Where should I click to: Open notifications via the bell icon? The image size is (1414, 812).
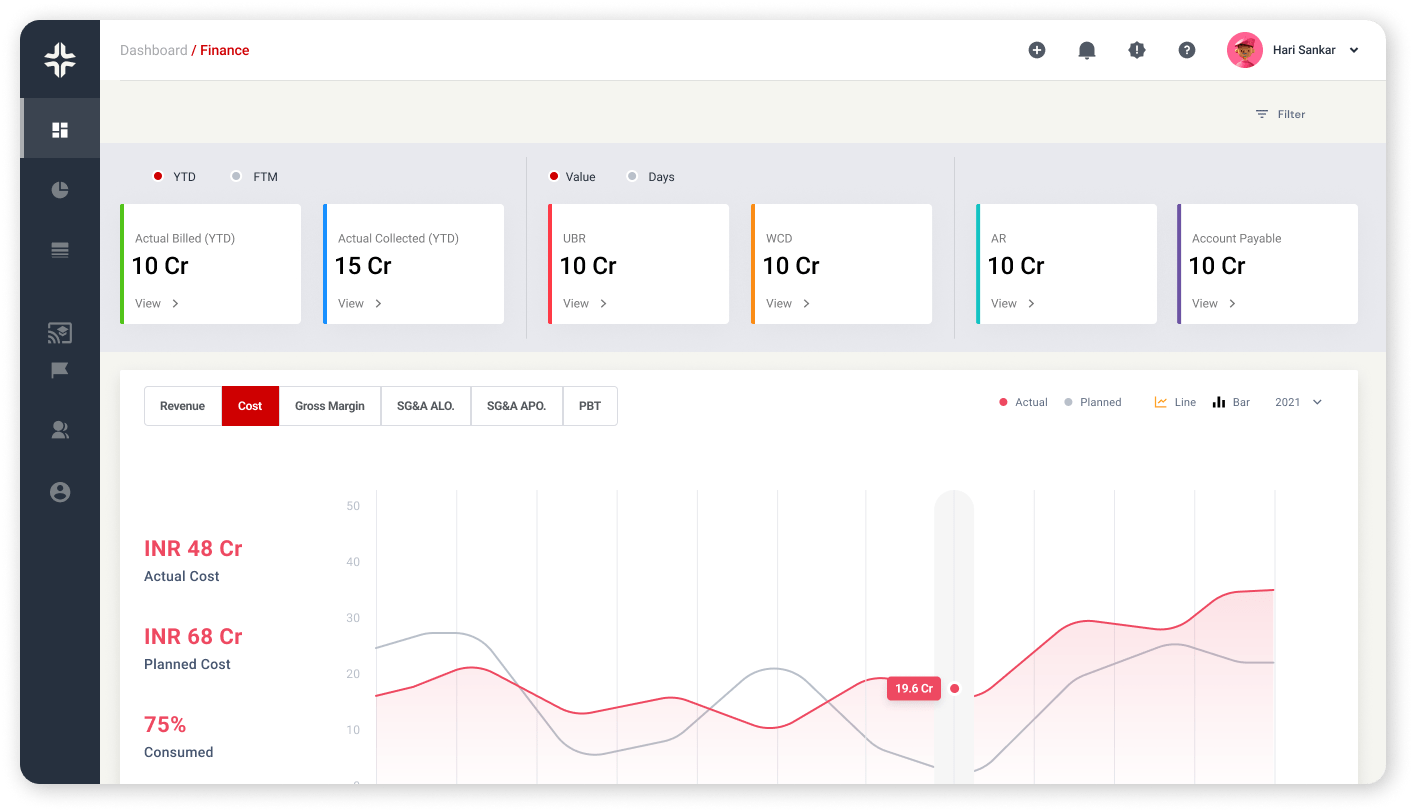coord(1087,49)
